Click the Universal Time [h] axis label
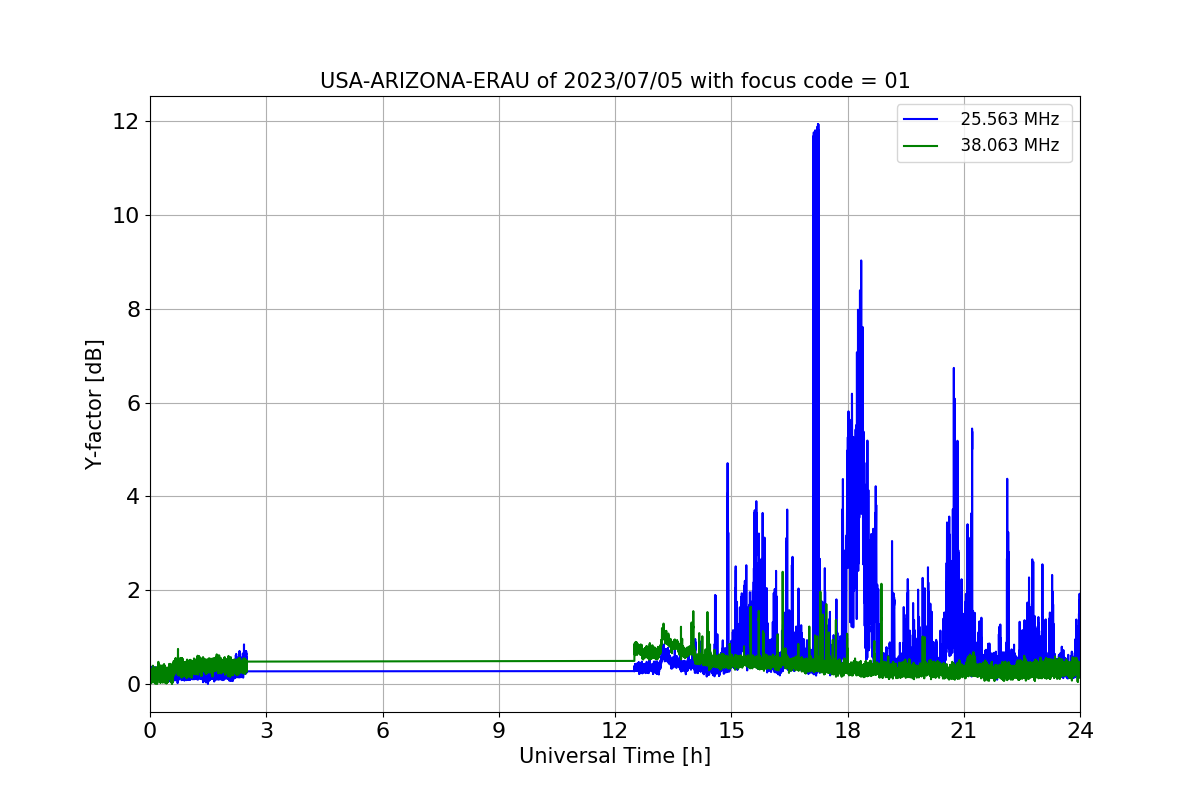The image size is (1200, 800). [x=615, y=757]
